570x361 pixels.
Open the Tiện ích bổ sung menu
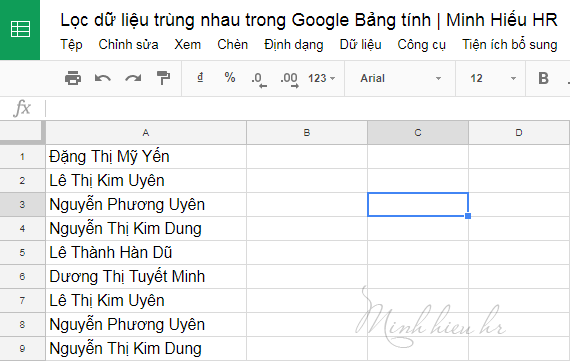tap(510, 45)
